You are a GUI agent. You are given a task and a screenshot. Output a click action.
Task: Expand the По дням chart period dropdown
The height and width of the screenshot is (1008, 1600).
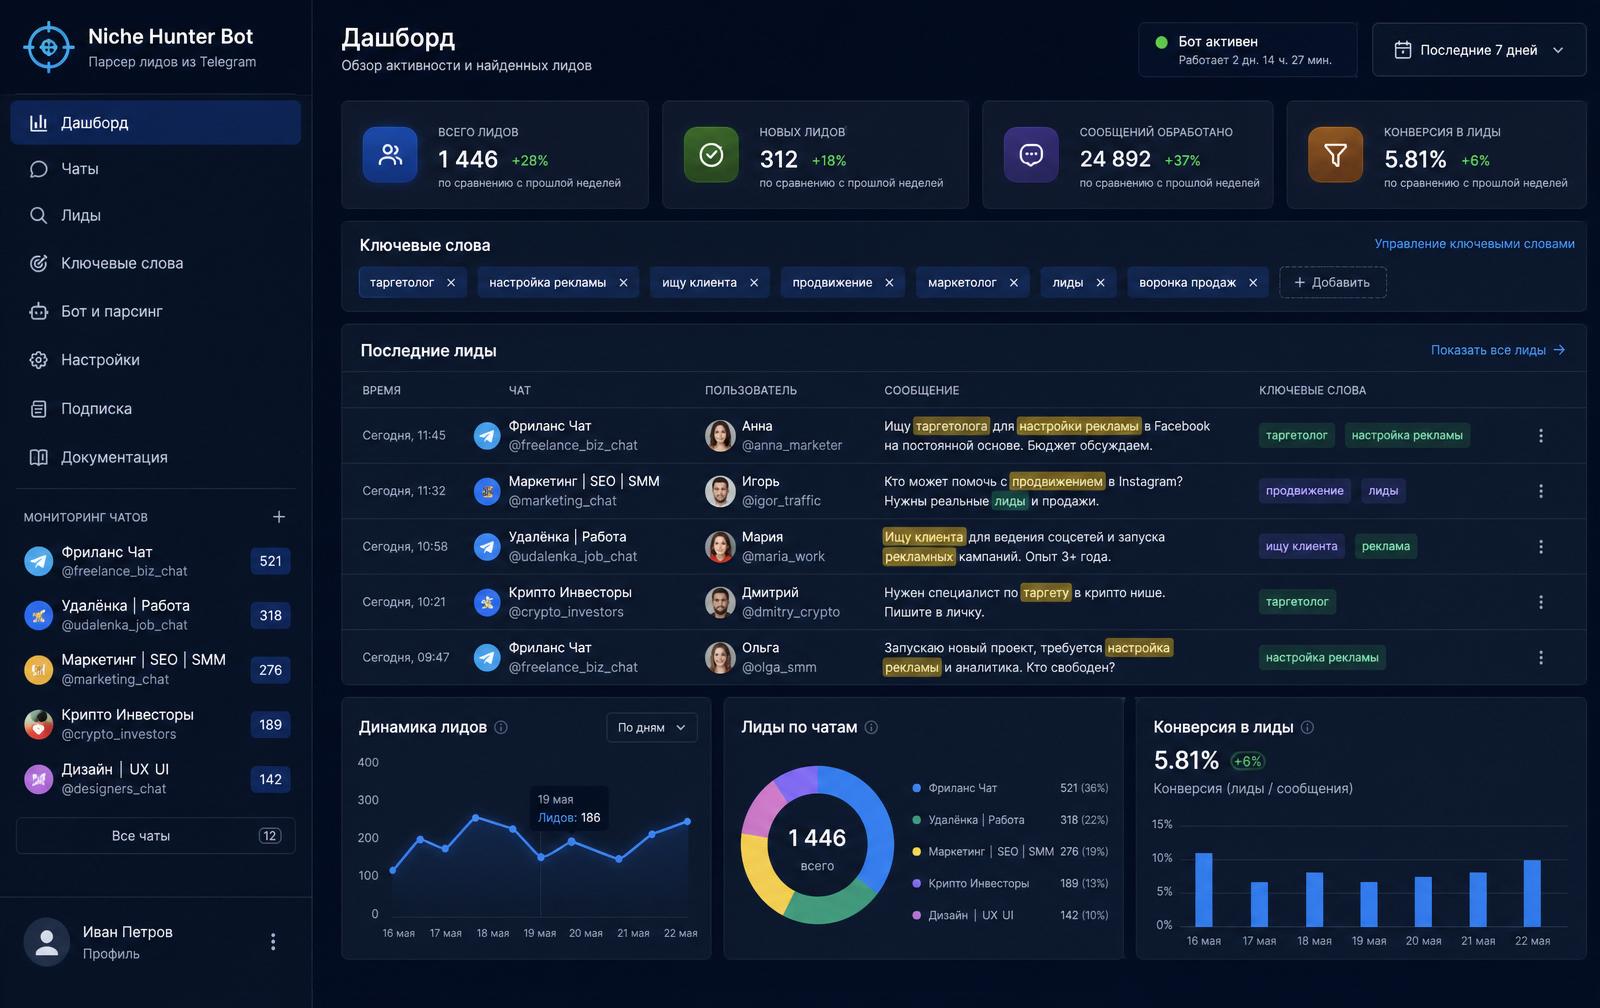point(652,727)
